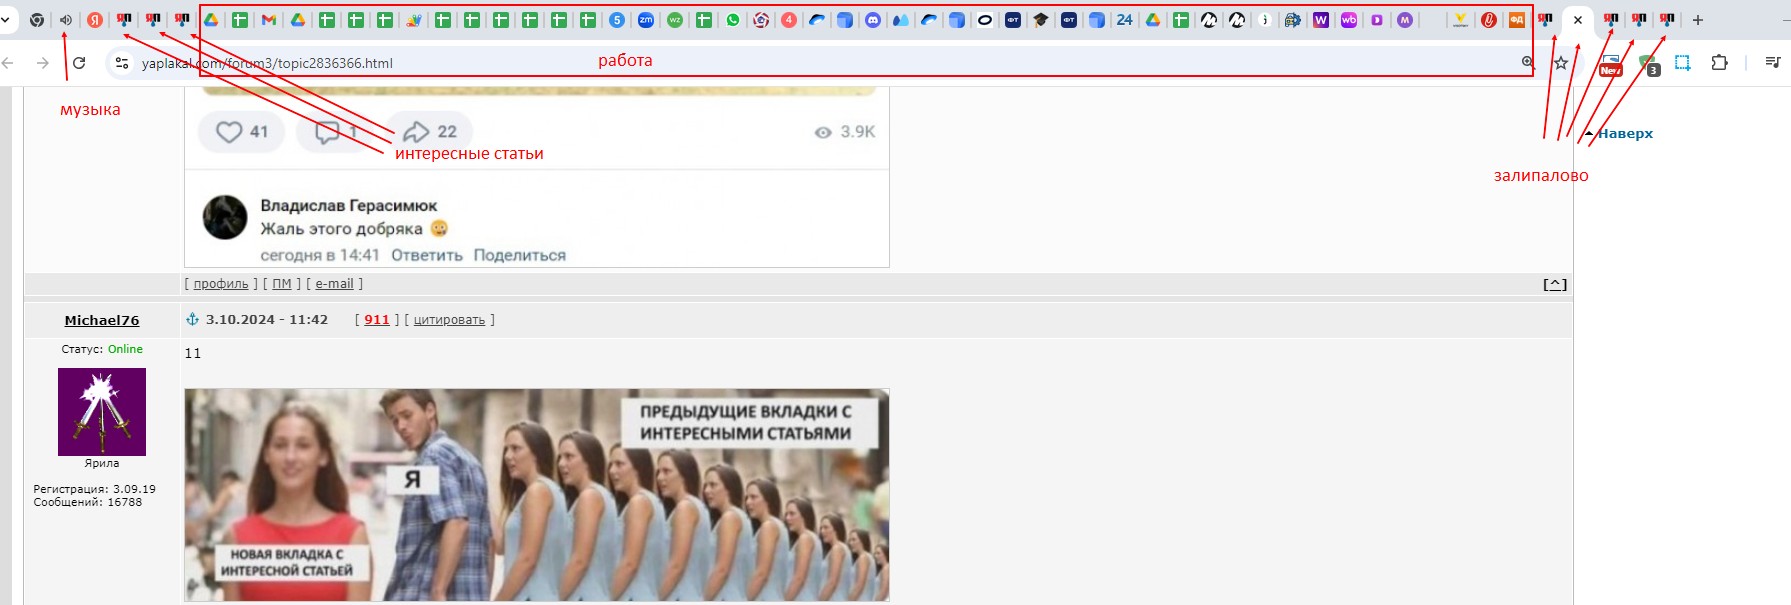Launch the blue screenshot capture extension
Image resolution: width=1791 pixels, height=605 pixels.
coord(1683,63)
